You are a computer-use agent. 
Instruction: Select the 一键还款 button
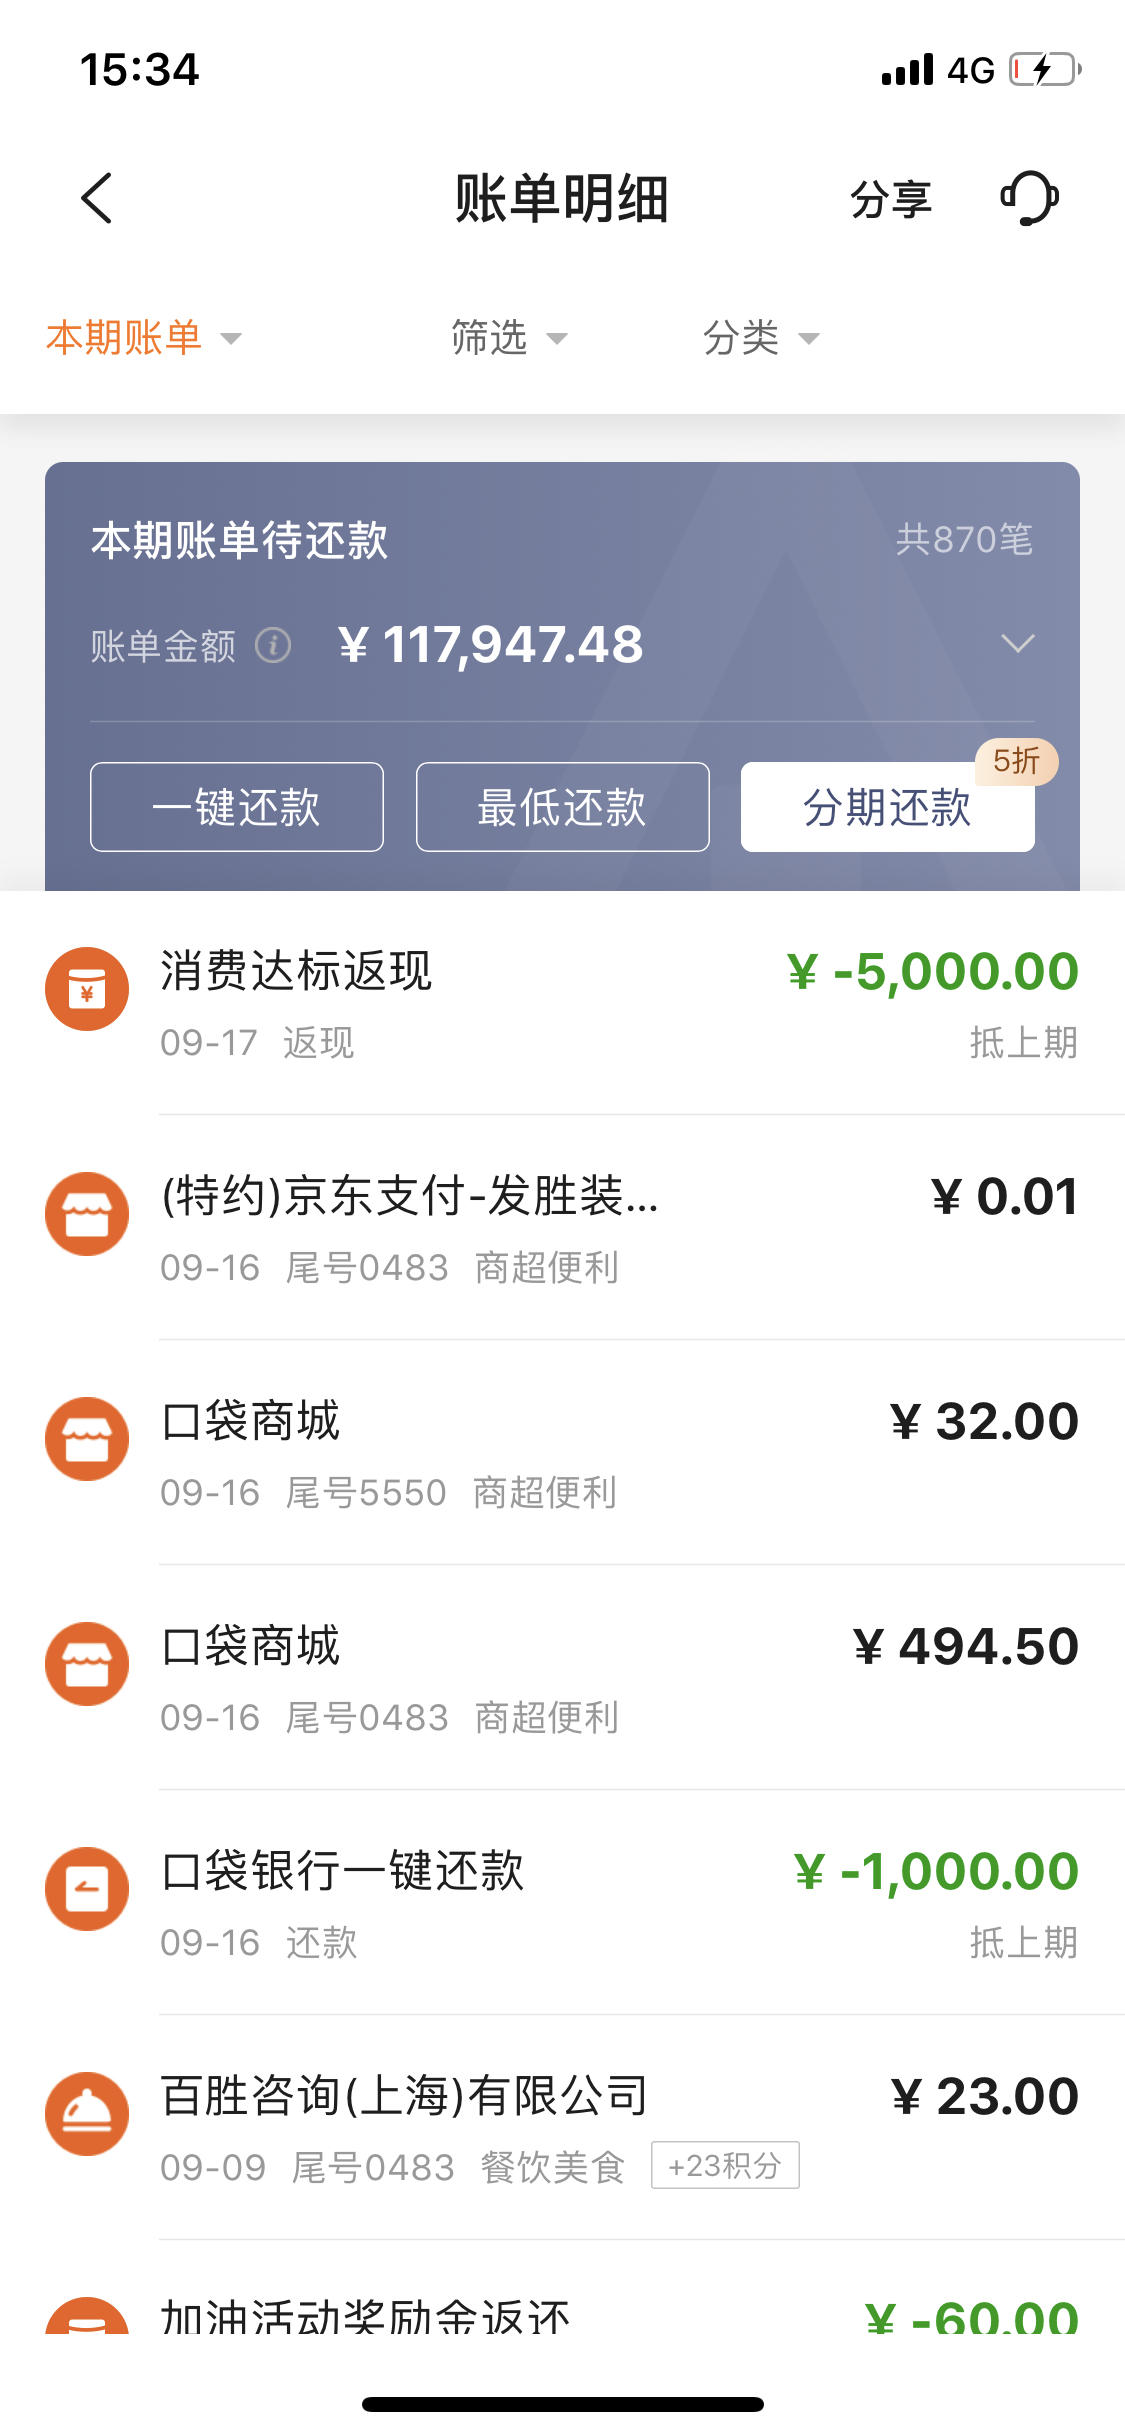(x=237, y=807)
